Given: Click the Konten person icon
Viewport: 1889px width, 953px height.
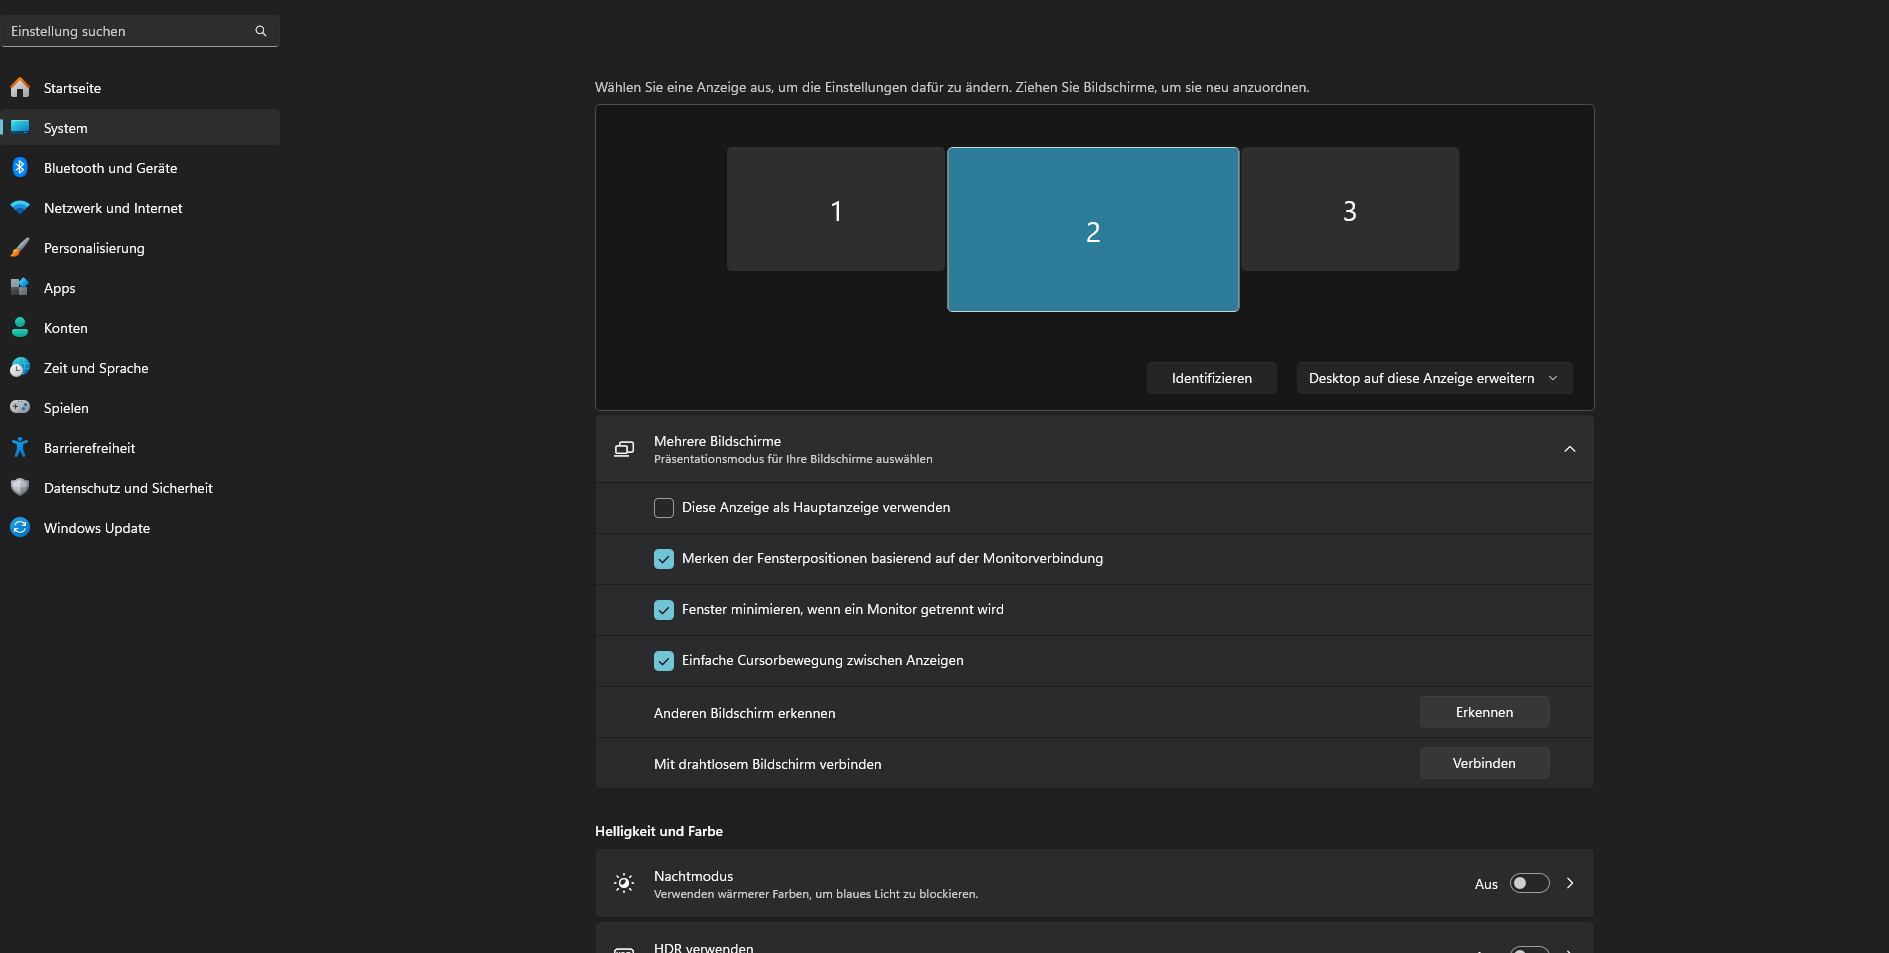Looking at the screenshot, I should click(x=20, y=327).
